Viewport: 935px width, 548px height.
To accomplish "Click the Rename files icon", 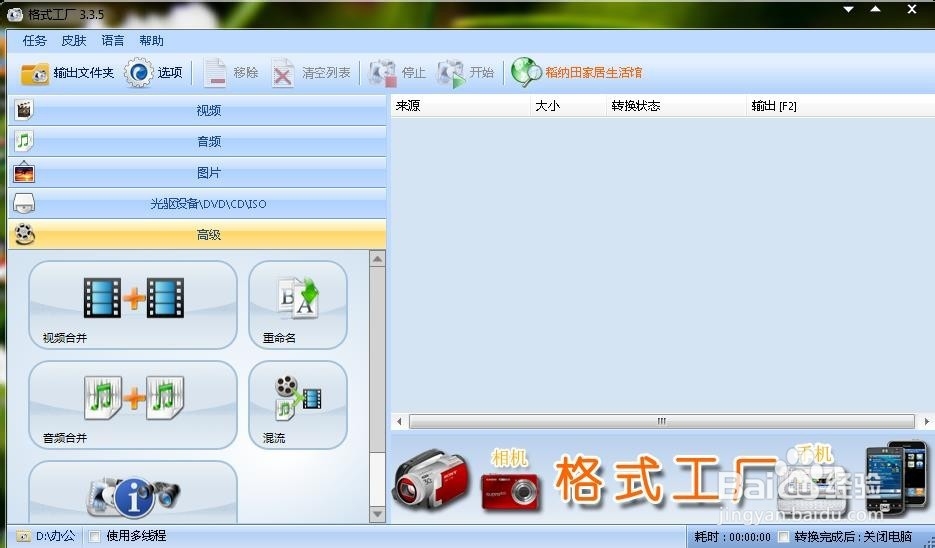I will pyautogui.click(x=298, y=297).
